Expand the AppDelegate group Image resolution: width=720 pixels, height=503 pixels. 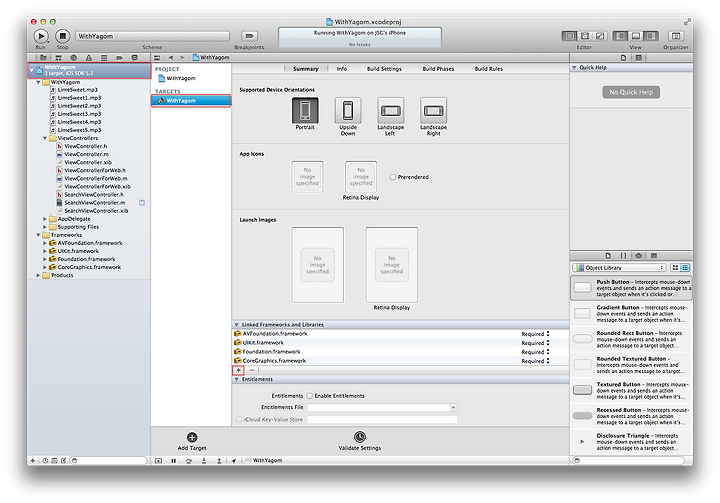[x=45, y=219]
